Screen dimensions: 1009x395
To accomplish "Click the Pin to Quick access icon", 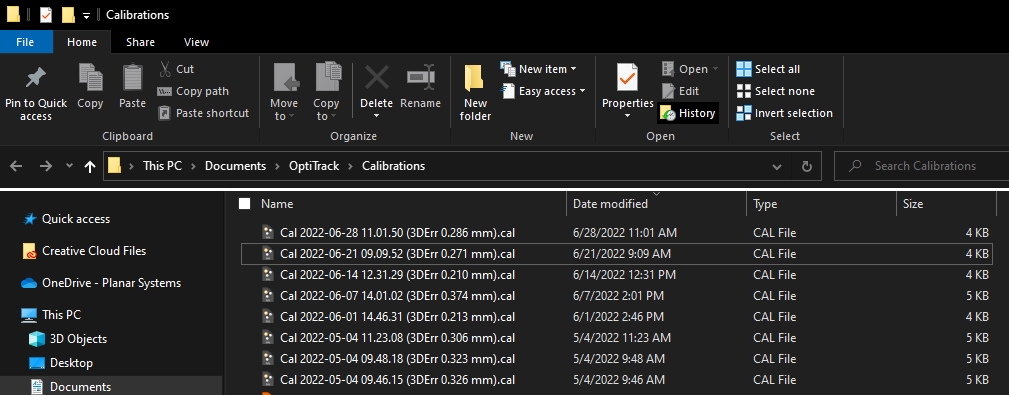I will (x=35, y=78).
